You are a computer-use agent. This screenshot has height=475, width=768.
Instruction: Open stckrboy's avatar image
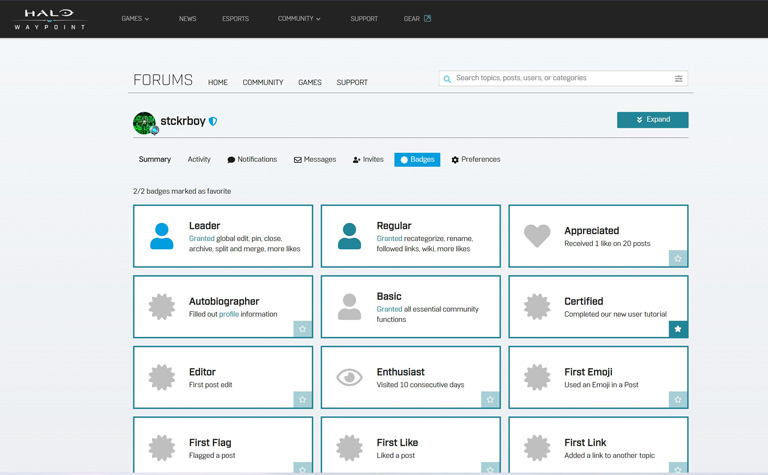[144, 122]
